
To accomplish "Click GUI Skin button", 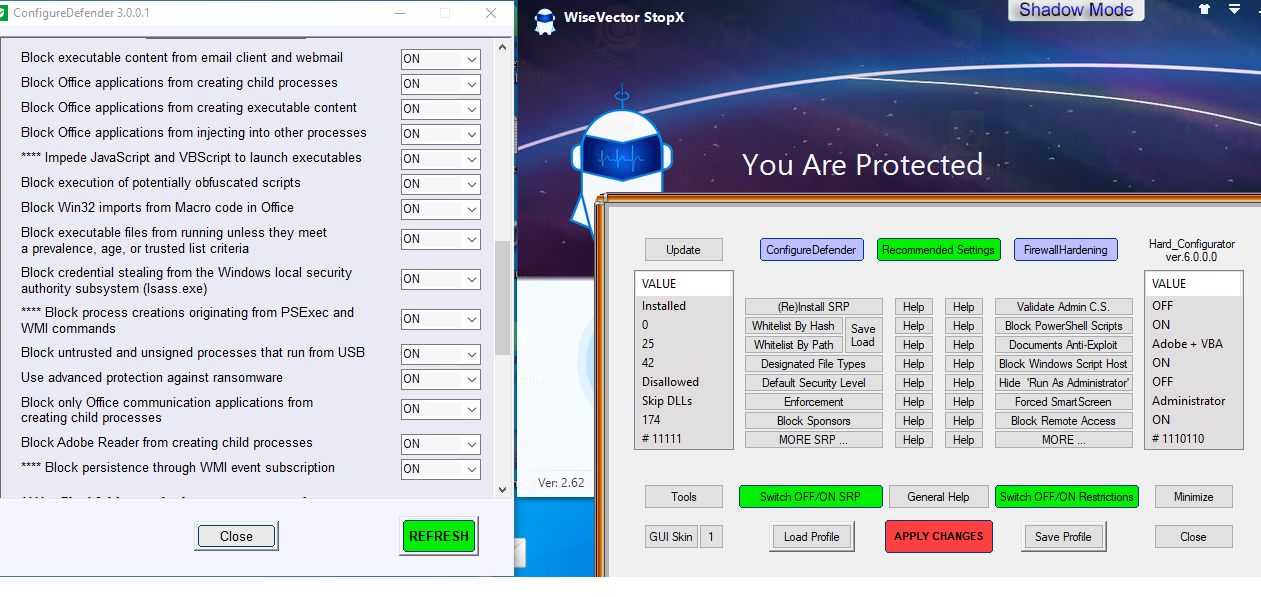I will pos(670,537).
